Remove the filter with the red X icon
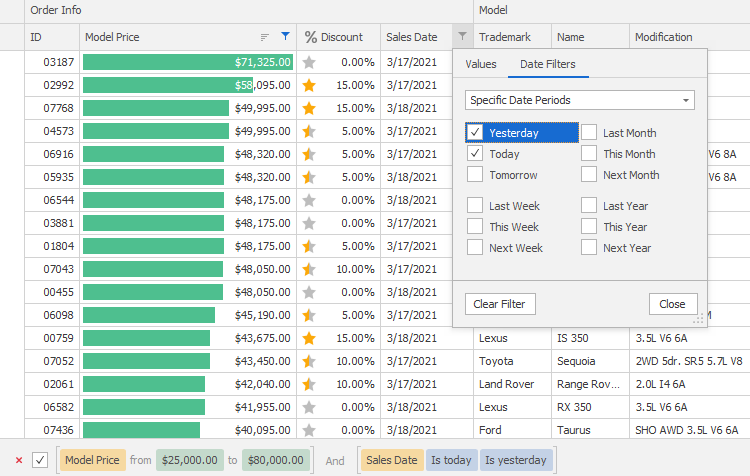Screen dimensions: 750x476 click(19, 460)
